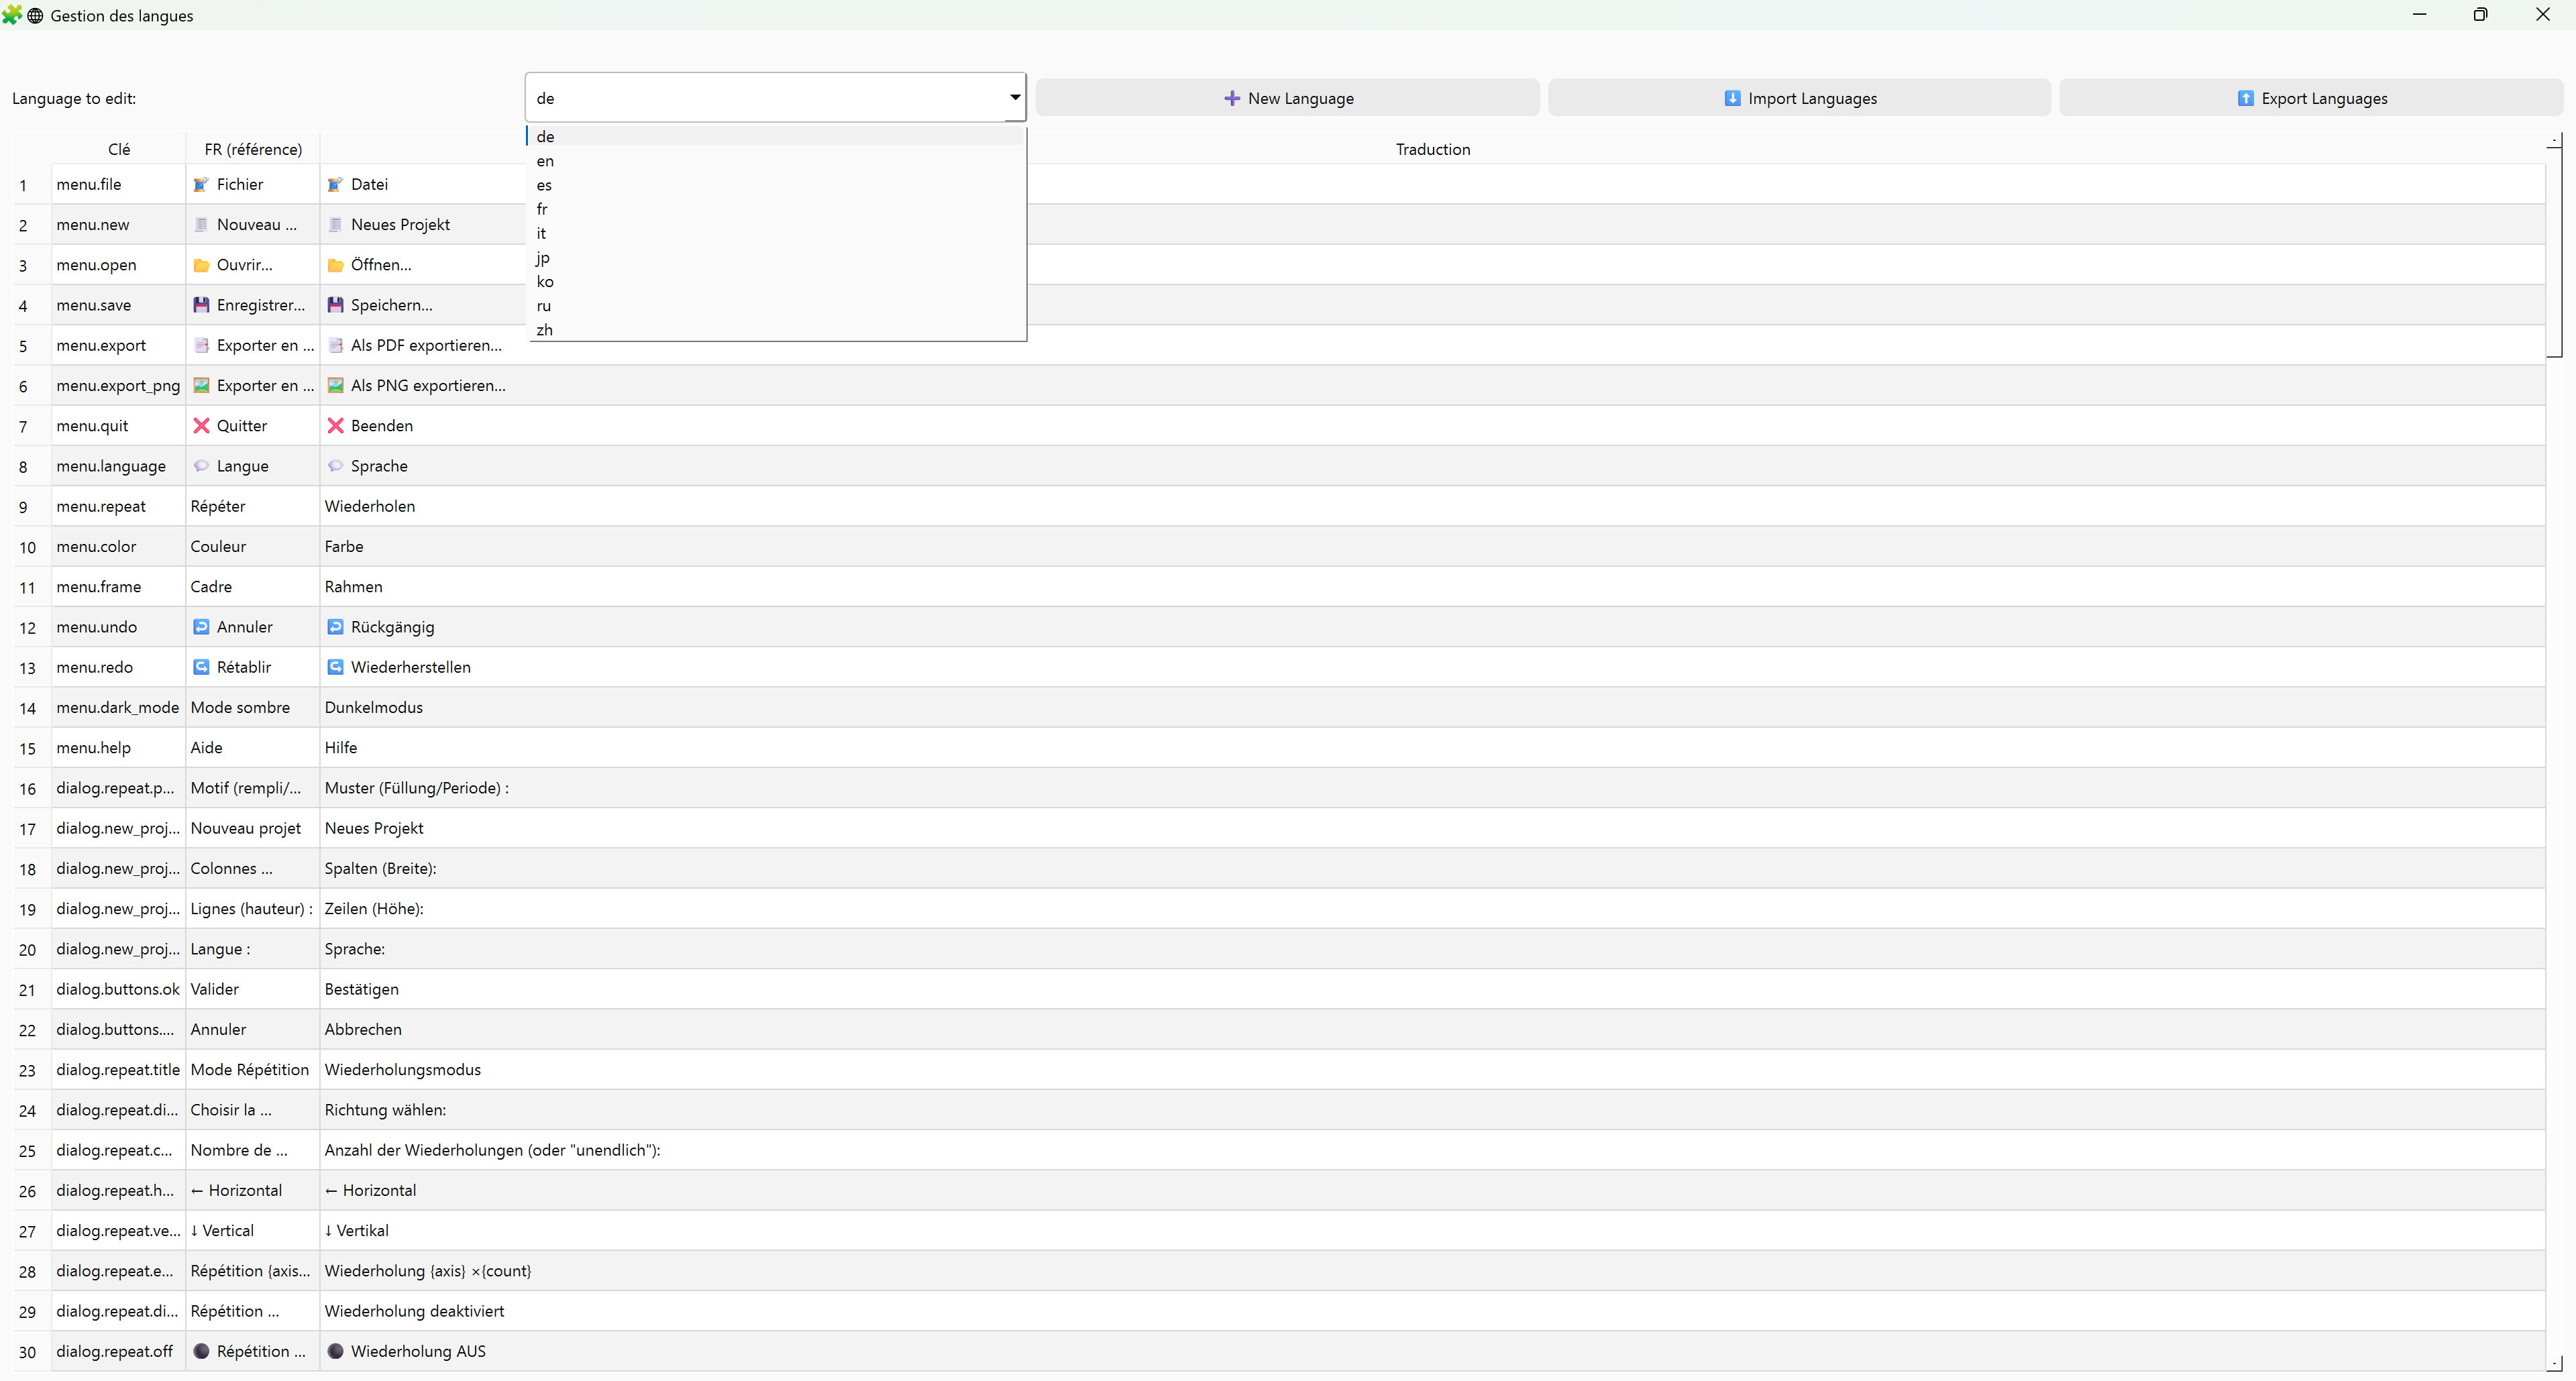Click the folder icon next to Öffnen

(x=335, y=264)
